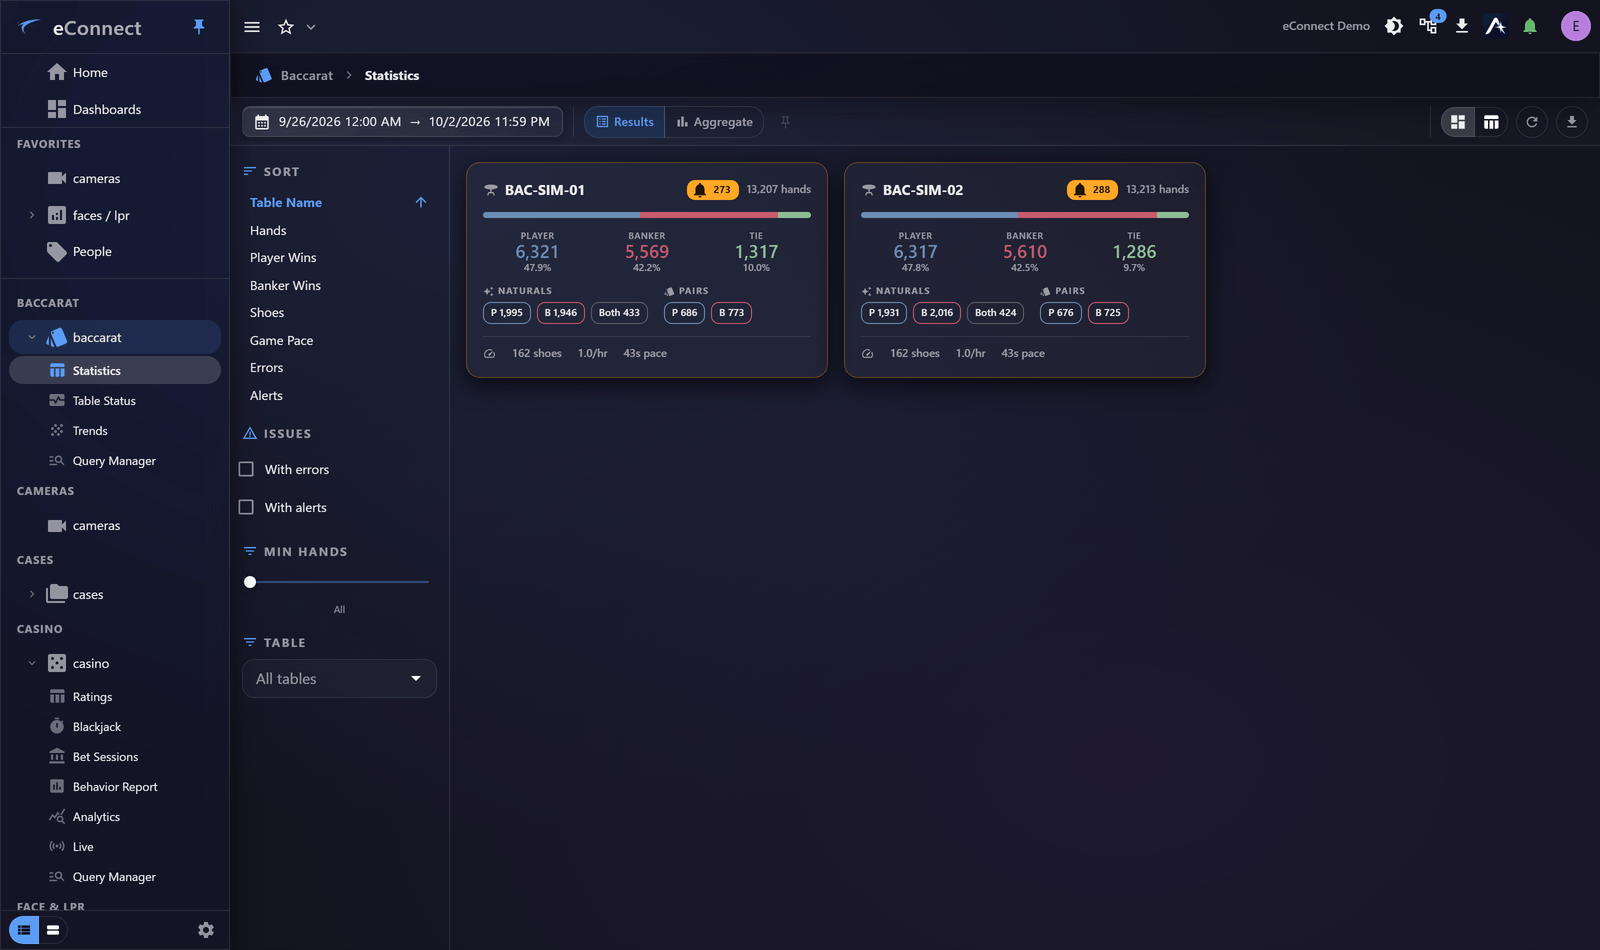Open the hamburger menu icon
The width and height of the screenshot is (1600, 950).
click(252, 27)
